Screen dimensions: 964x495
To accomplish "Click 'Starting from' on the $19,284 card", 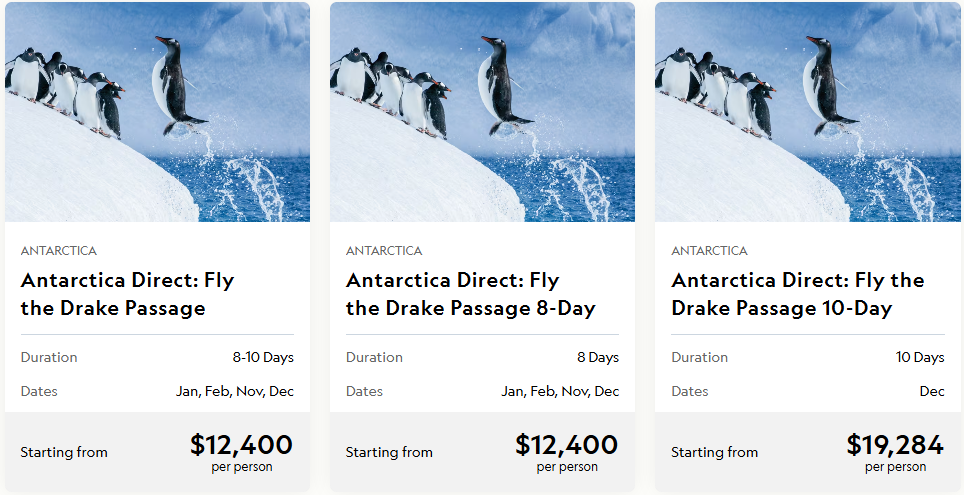I will pos(714,452).
